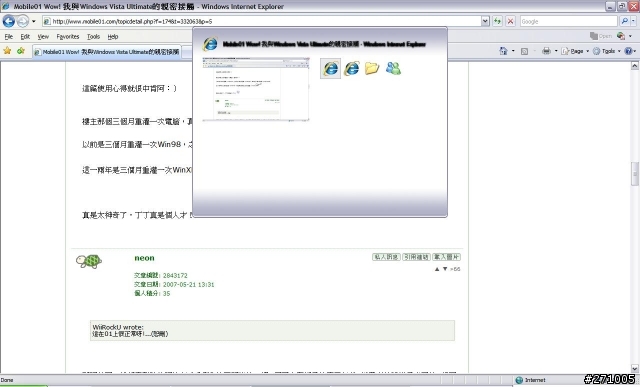Click the search magnifier icon
Viewport: 640px width, 387px height.
624,21
